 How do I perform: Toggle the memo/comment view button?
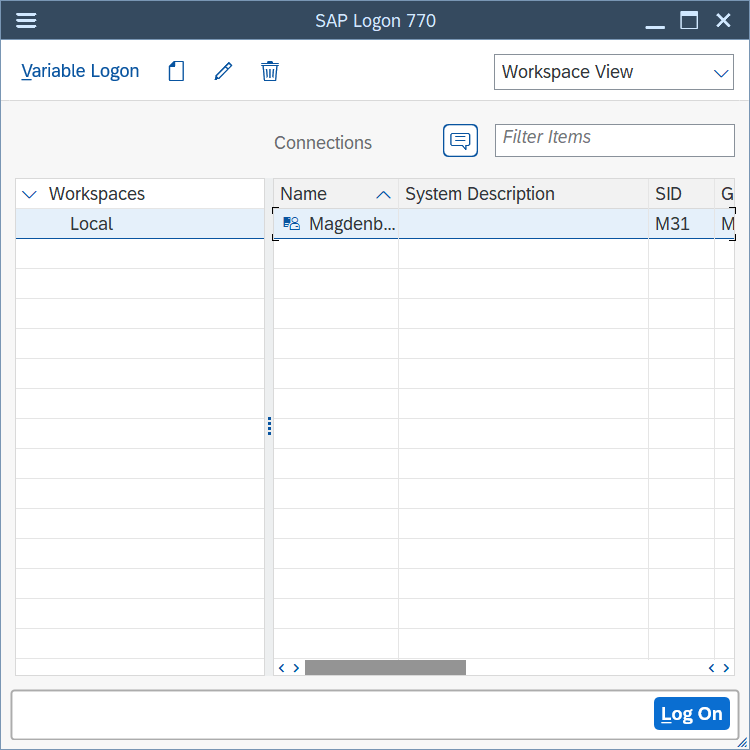pos(460,141)
